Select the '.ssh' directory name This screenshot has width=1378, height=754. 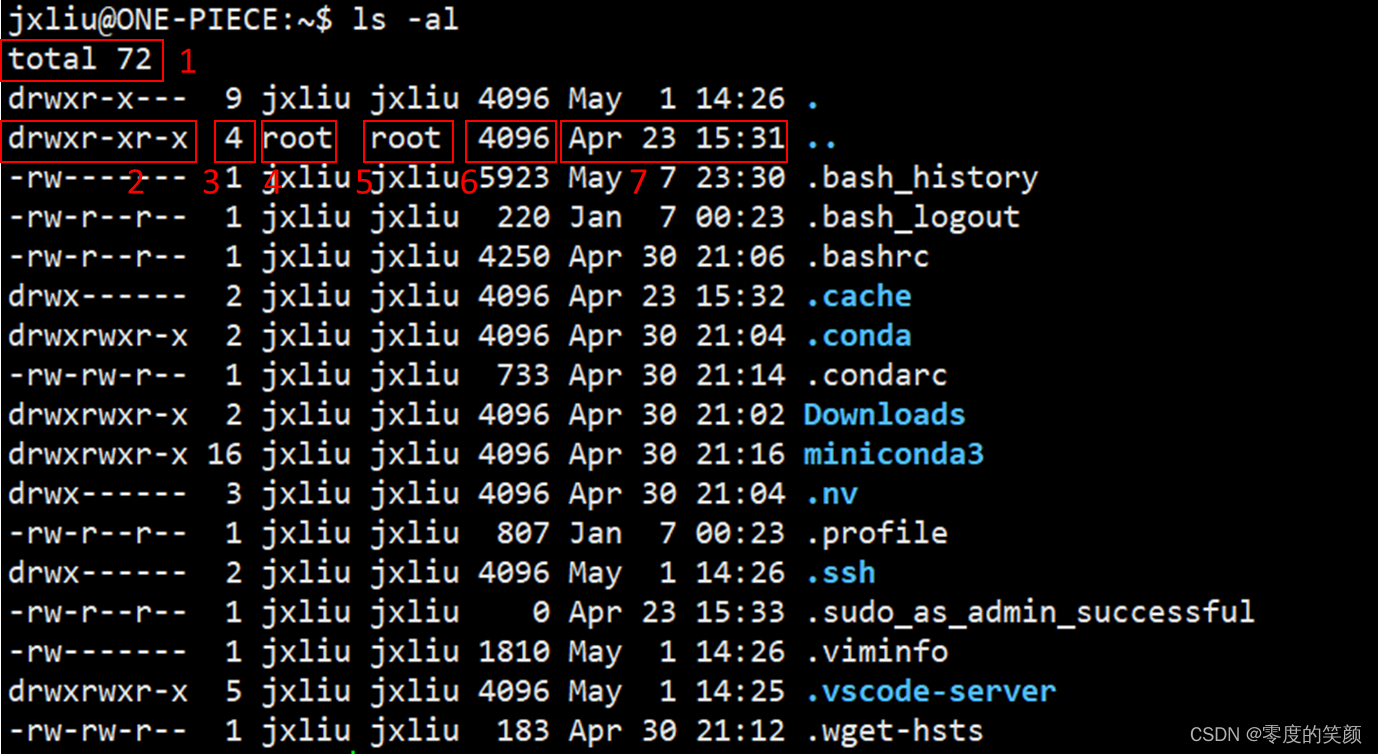[x=841, y=573]
